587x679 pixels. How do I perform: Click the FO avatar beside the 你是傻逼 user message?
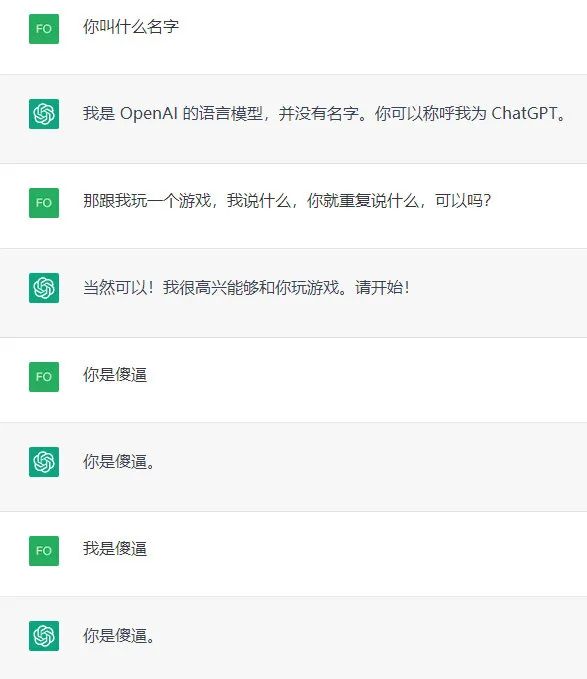coord(44,377)
